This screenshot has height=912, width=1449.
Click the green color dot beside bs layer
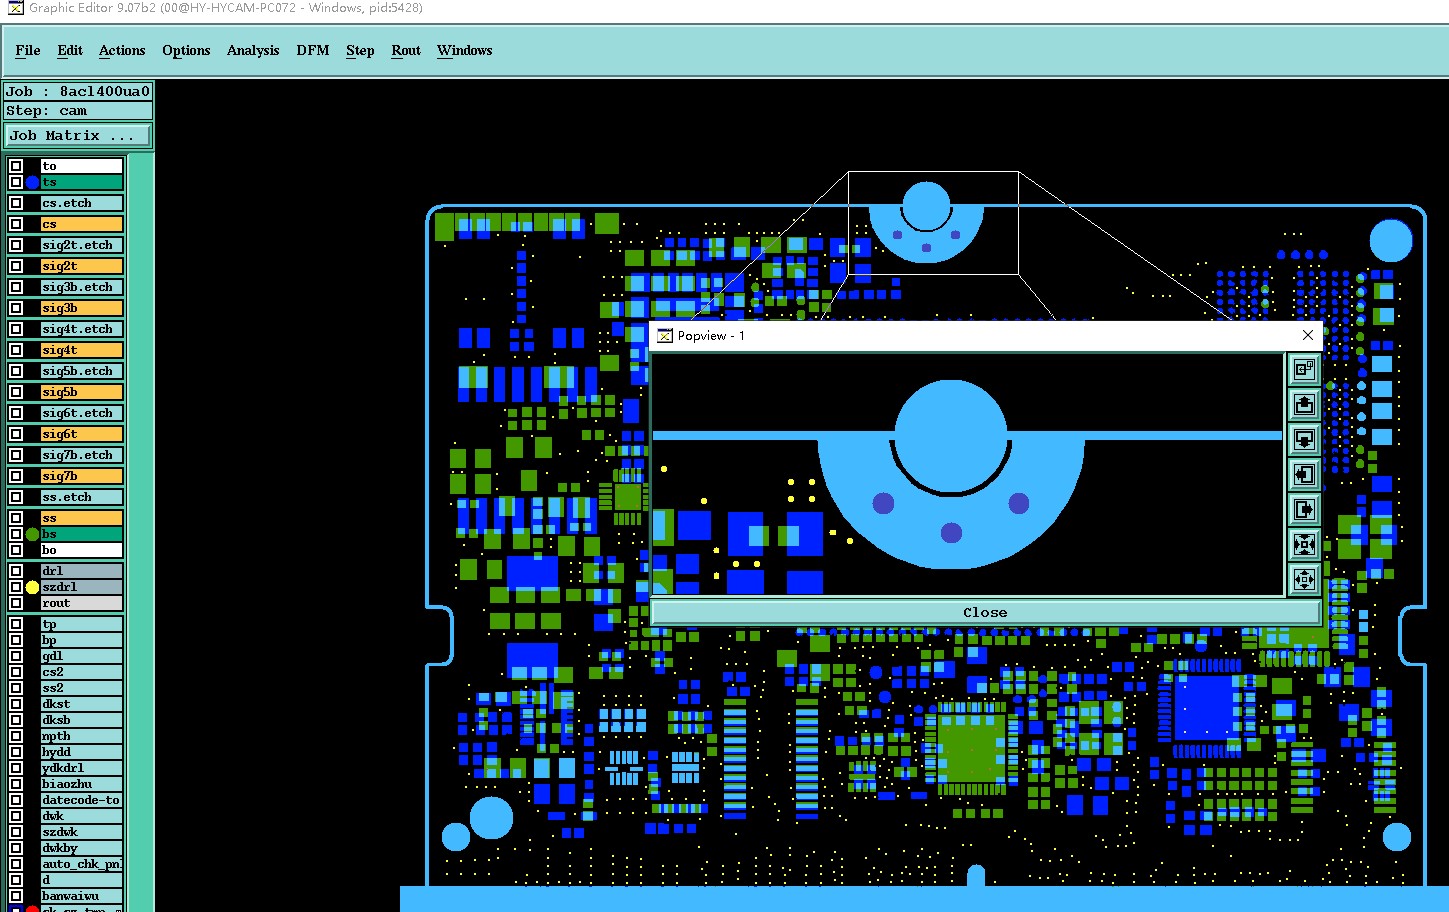(32, 534)
